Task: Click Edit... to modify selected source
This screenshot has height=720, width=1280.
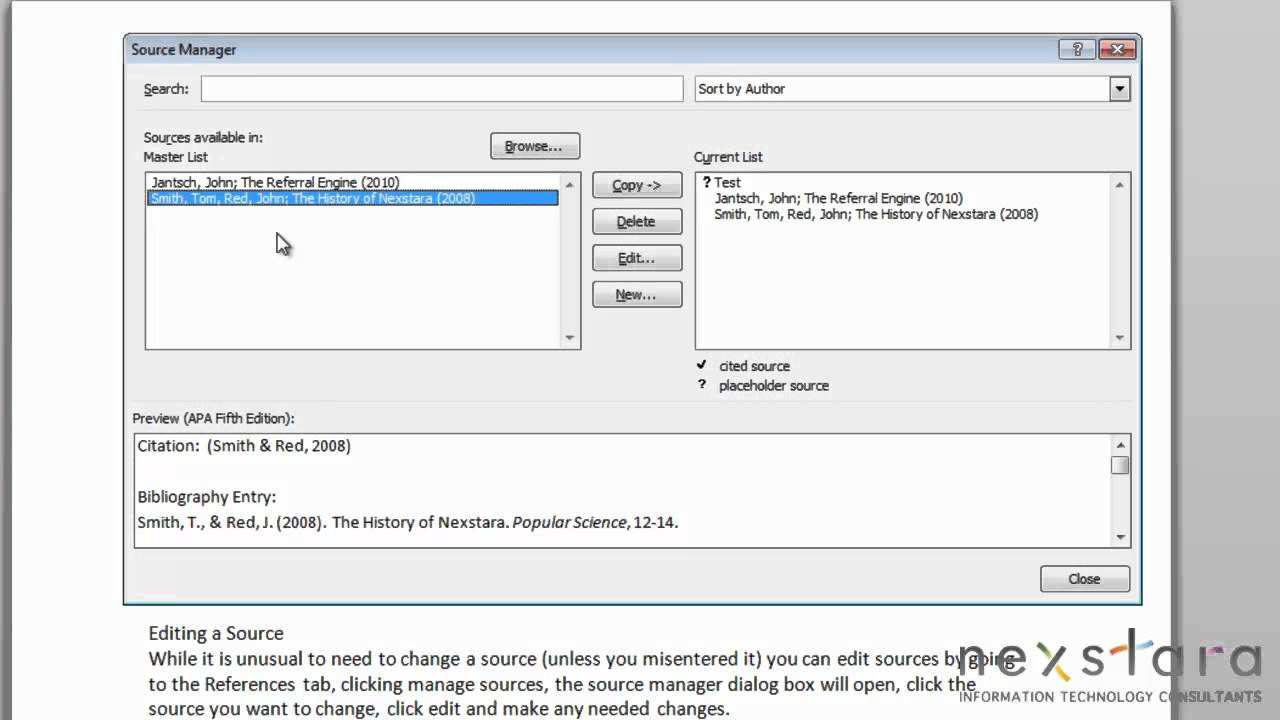Action: tap(637, 258)
